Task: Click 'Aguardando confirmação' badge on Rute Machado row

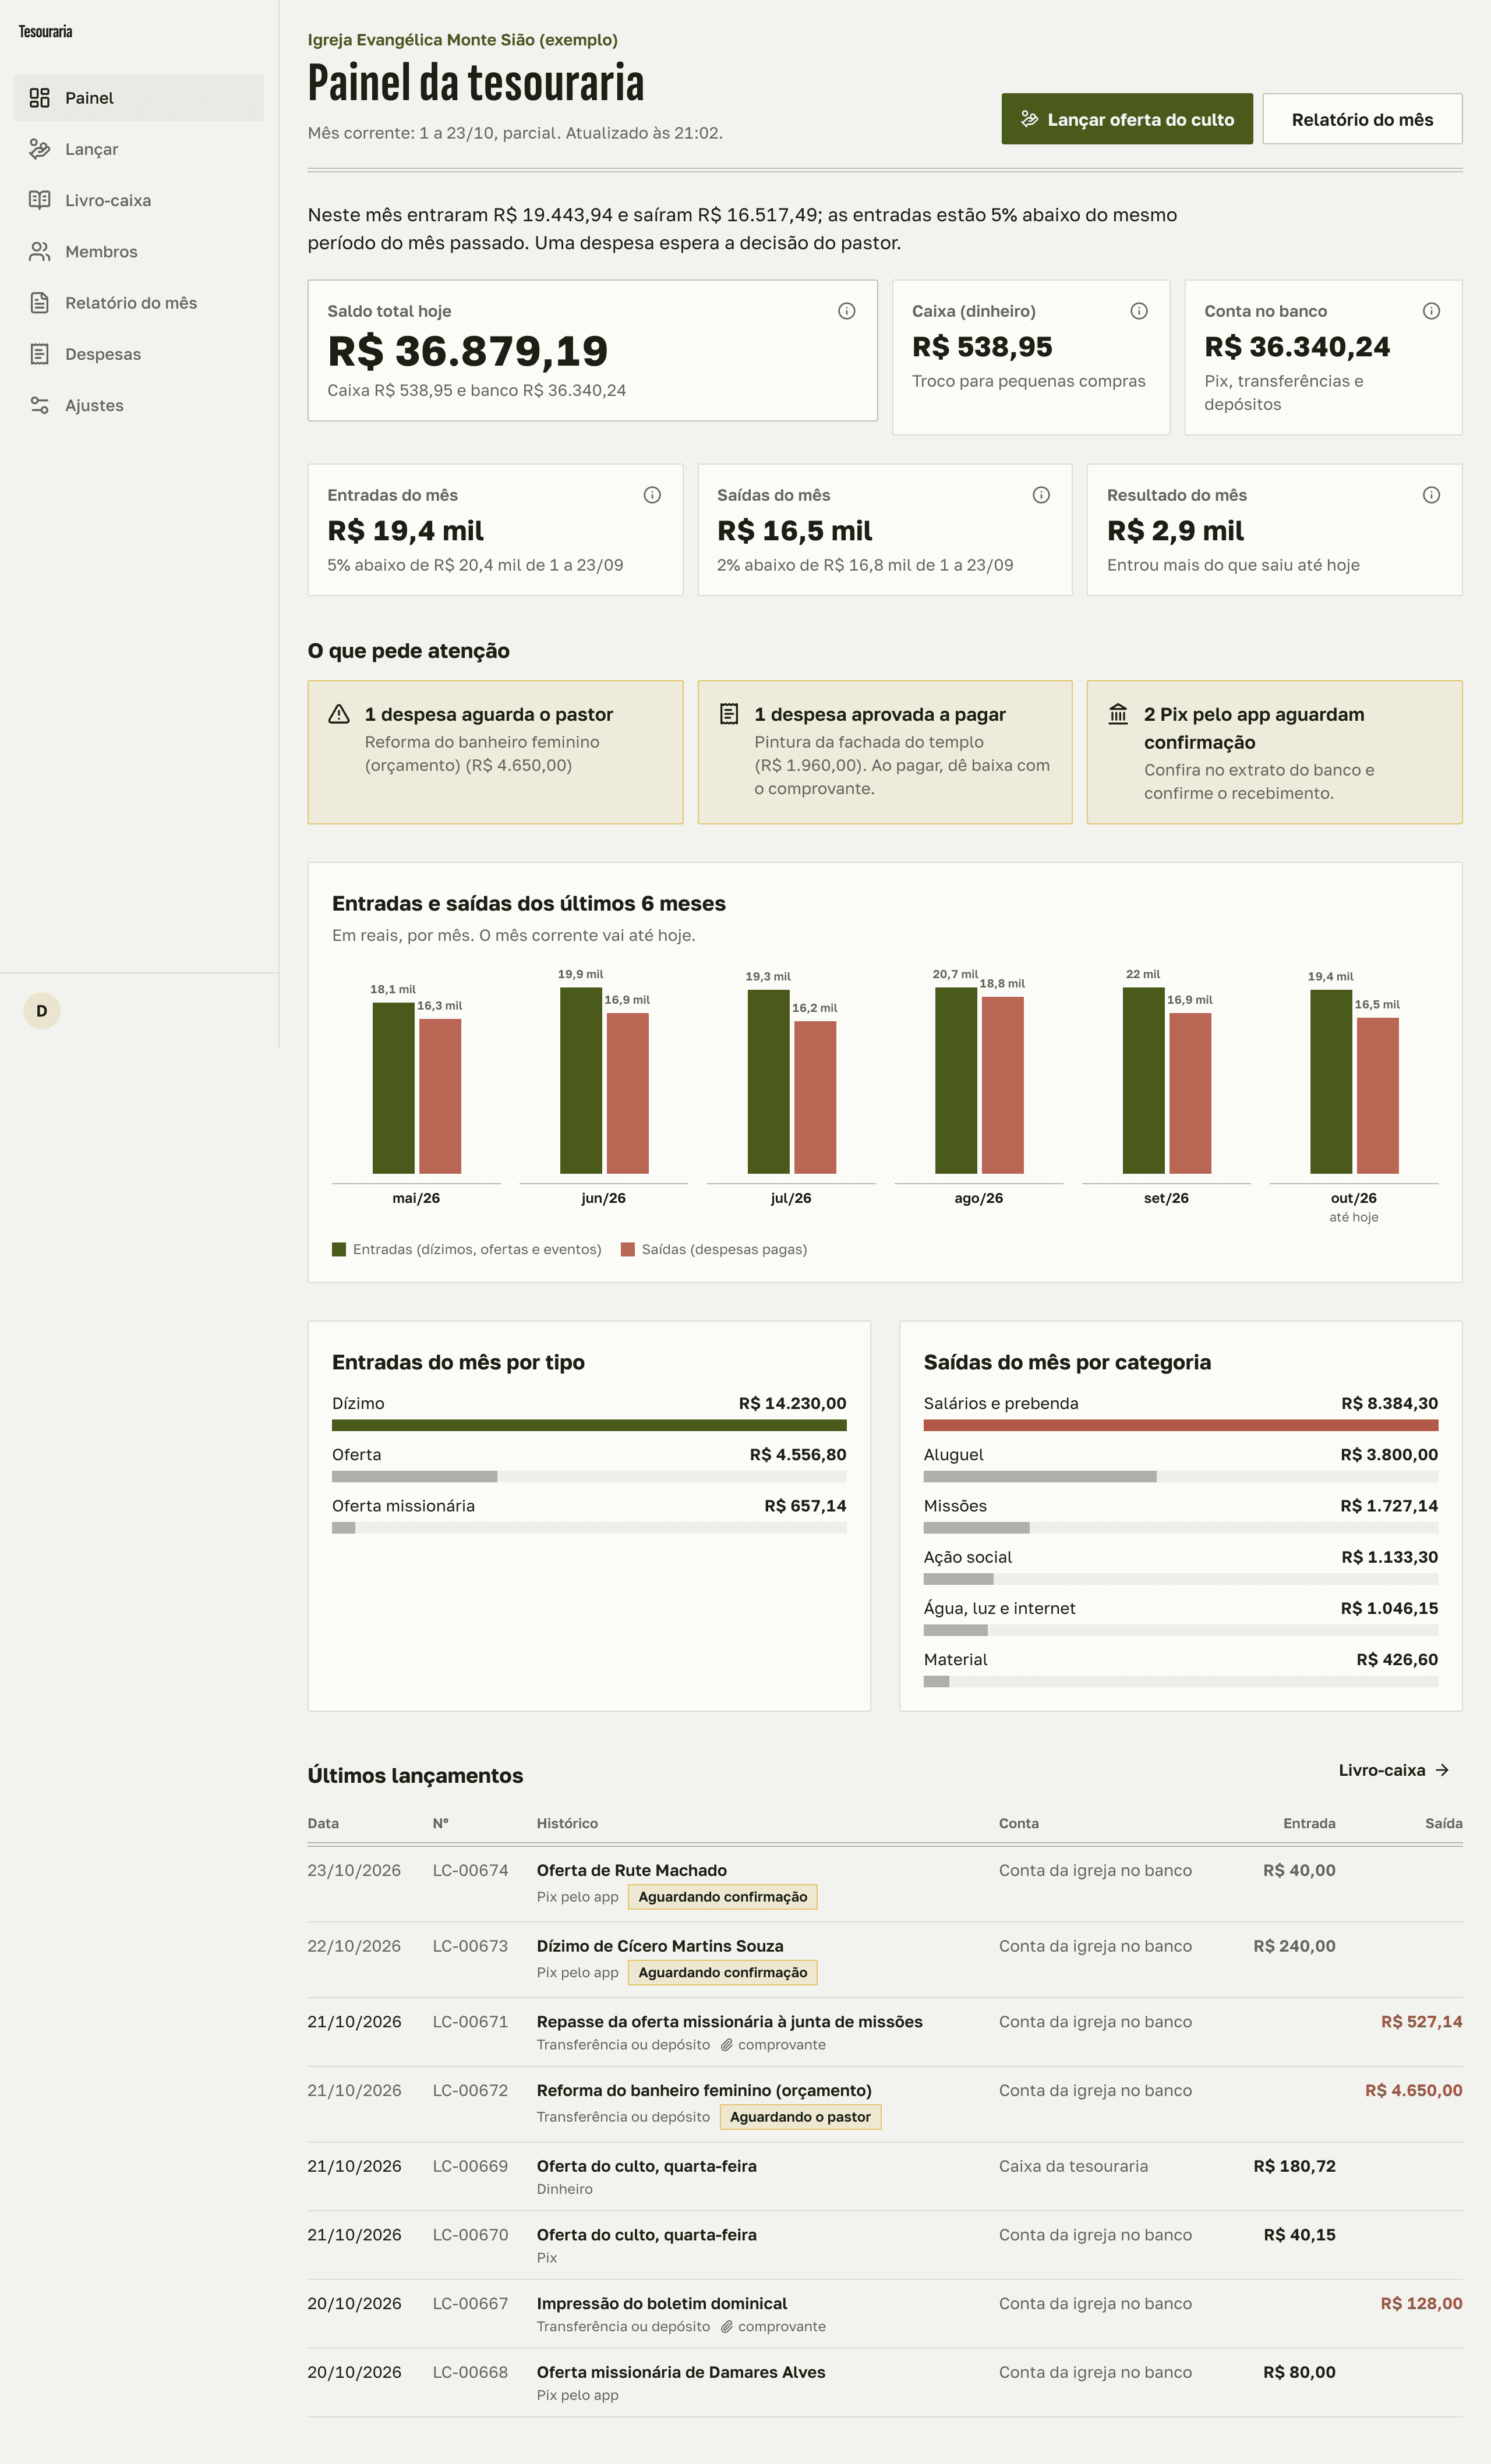Action: pyautogui.click(x=723, y=1897)
